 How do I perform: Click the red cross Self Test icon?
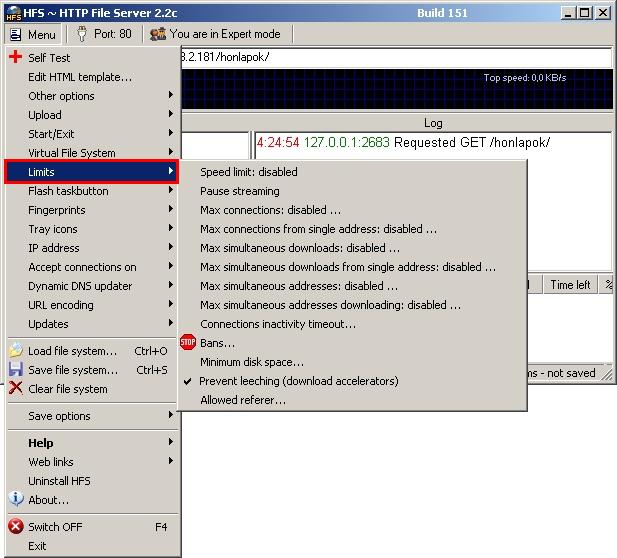[x=15, y=57]
